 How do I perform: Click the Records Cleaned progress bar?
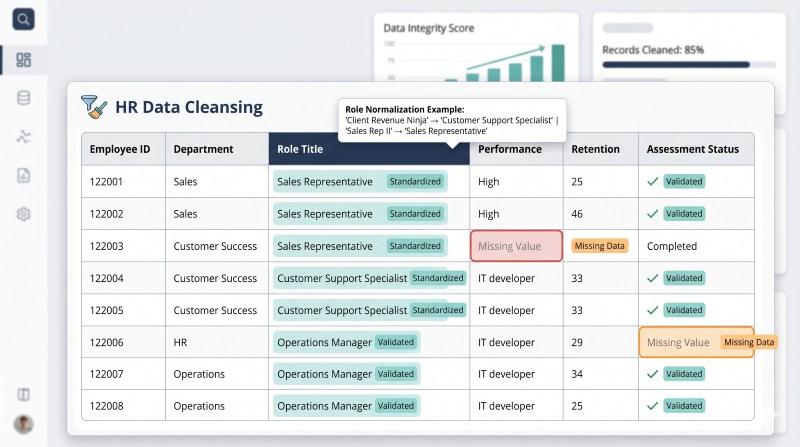tap(689, 65)
